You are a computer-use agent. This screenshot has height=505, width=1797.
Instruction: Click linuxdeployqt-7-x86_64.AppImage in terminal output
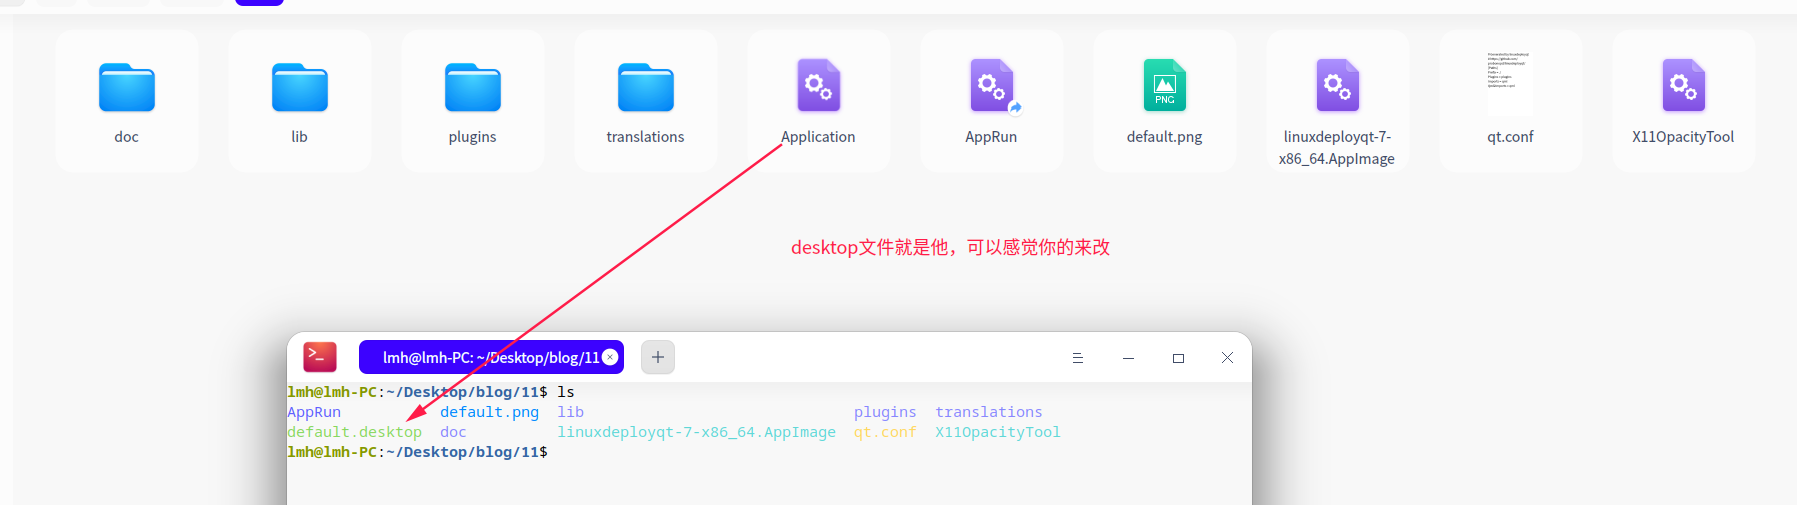pos(697,432)
